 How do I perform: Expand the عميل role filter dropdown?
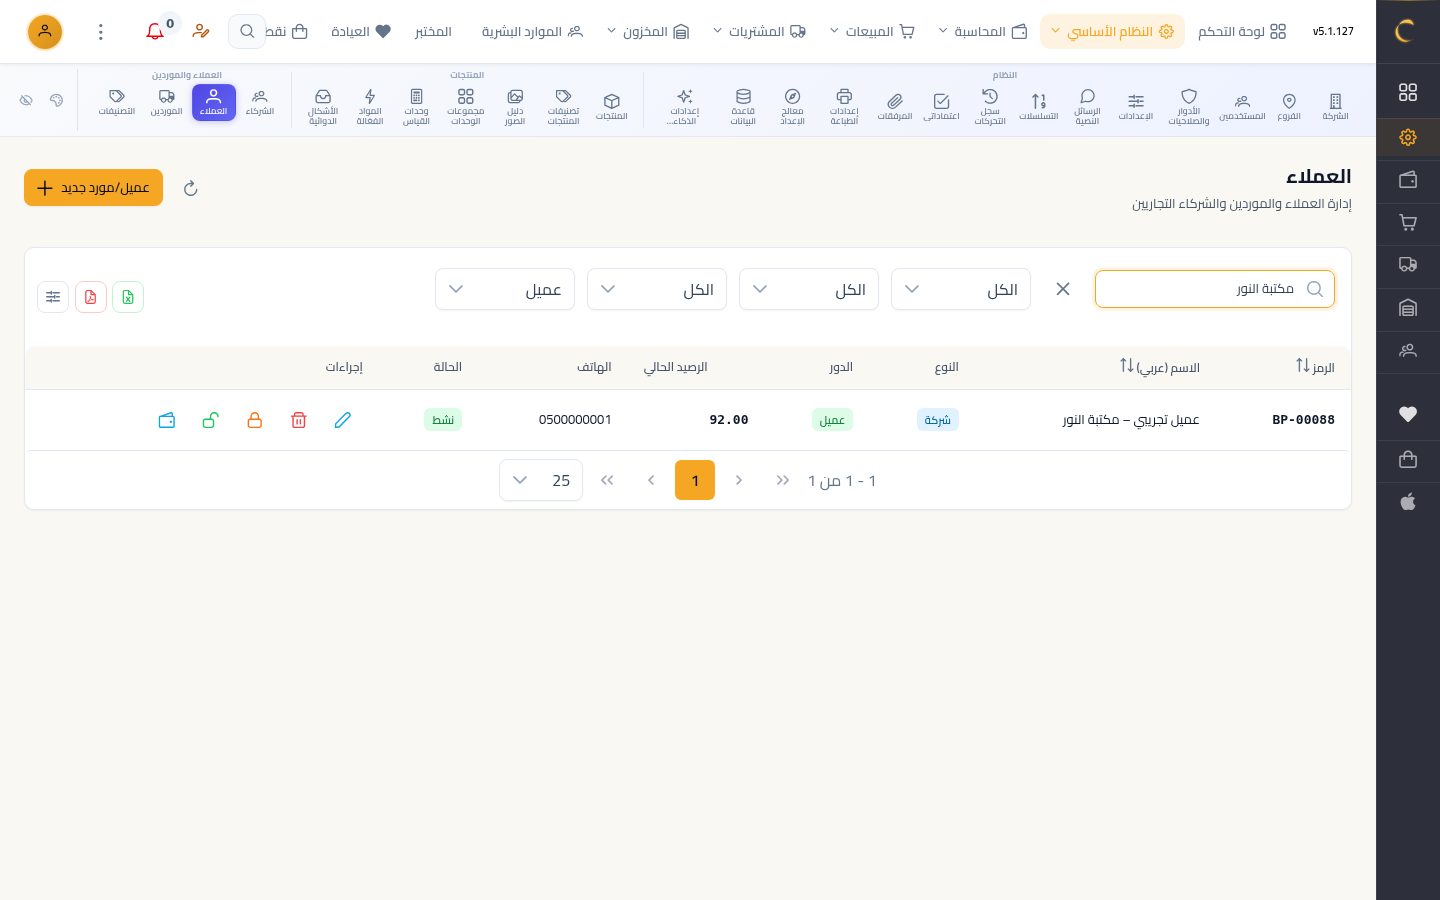pyautogui.click(x=505, y=289)
